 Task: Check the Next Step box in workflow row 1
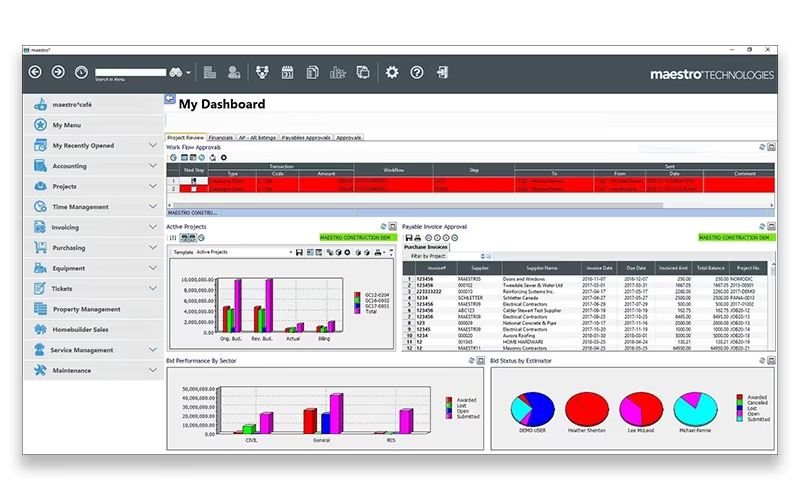(193, 181)
